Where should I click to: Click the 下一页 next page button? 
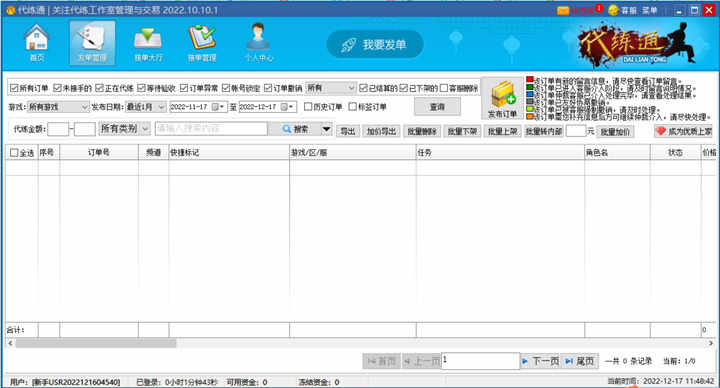pos(540,361)
